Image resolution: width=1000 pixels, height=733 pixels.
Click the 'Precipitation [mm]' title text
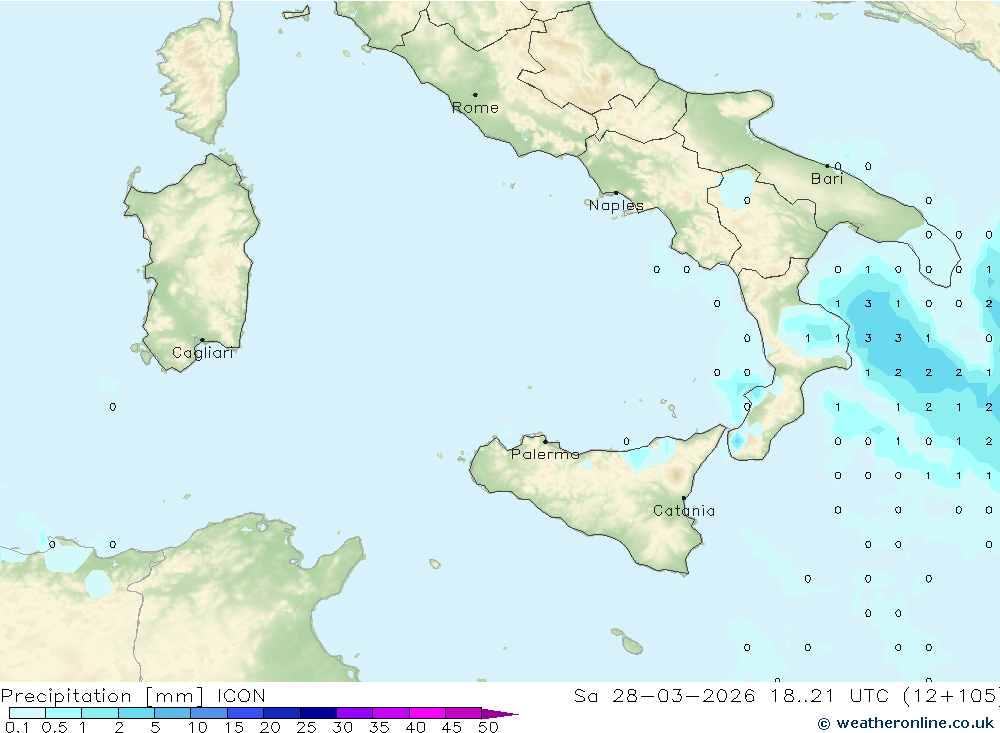pyautogui.click(x=102, y=696)
